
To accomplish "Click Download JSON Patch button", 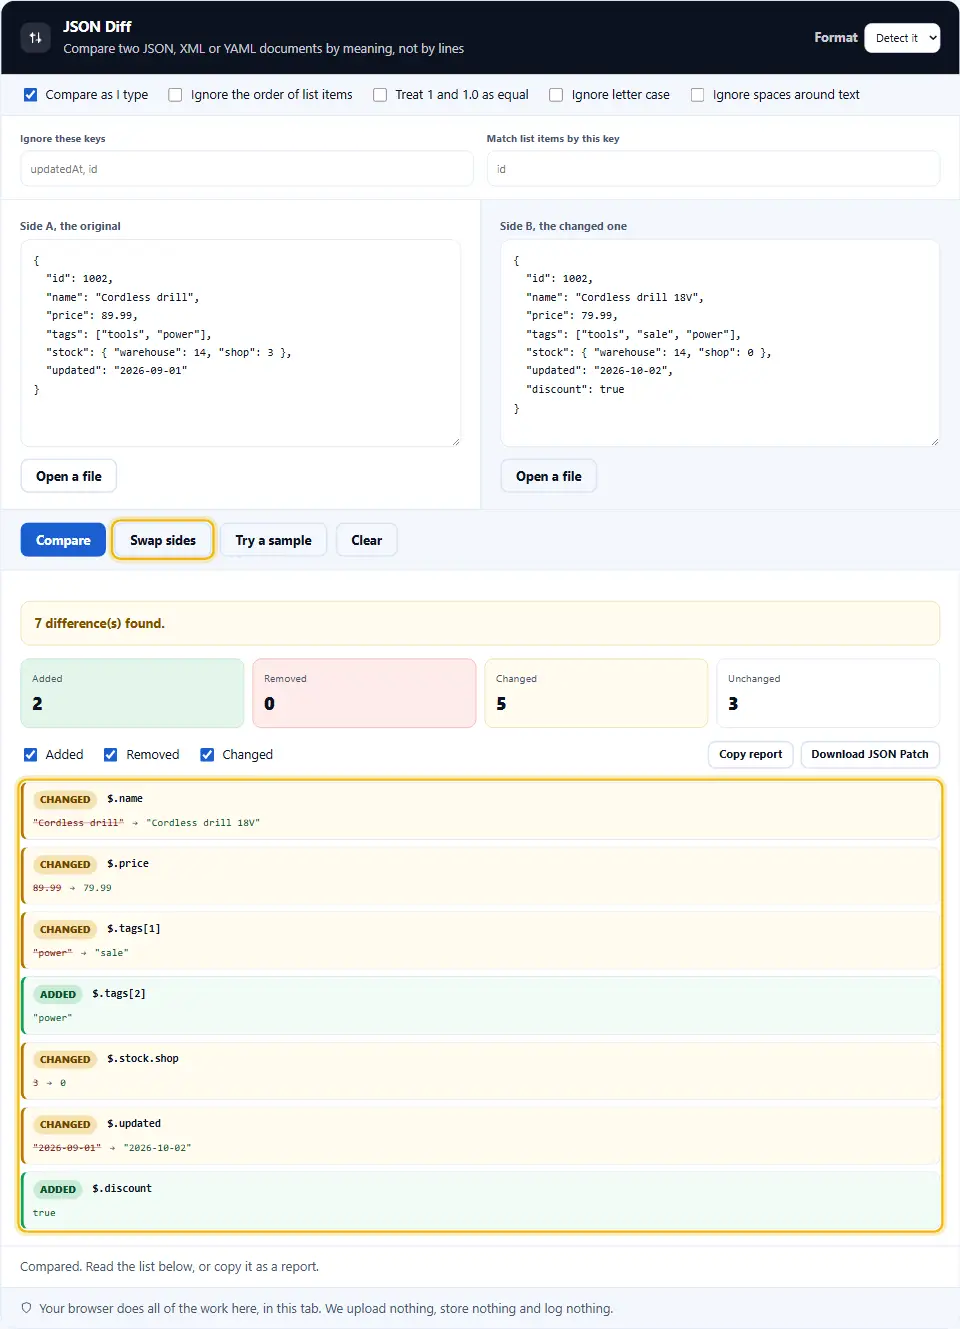I will coord(870,754).
